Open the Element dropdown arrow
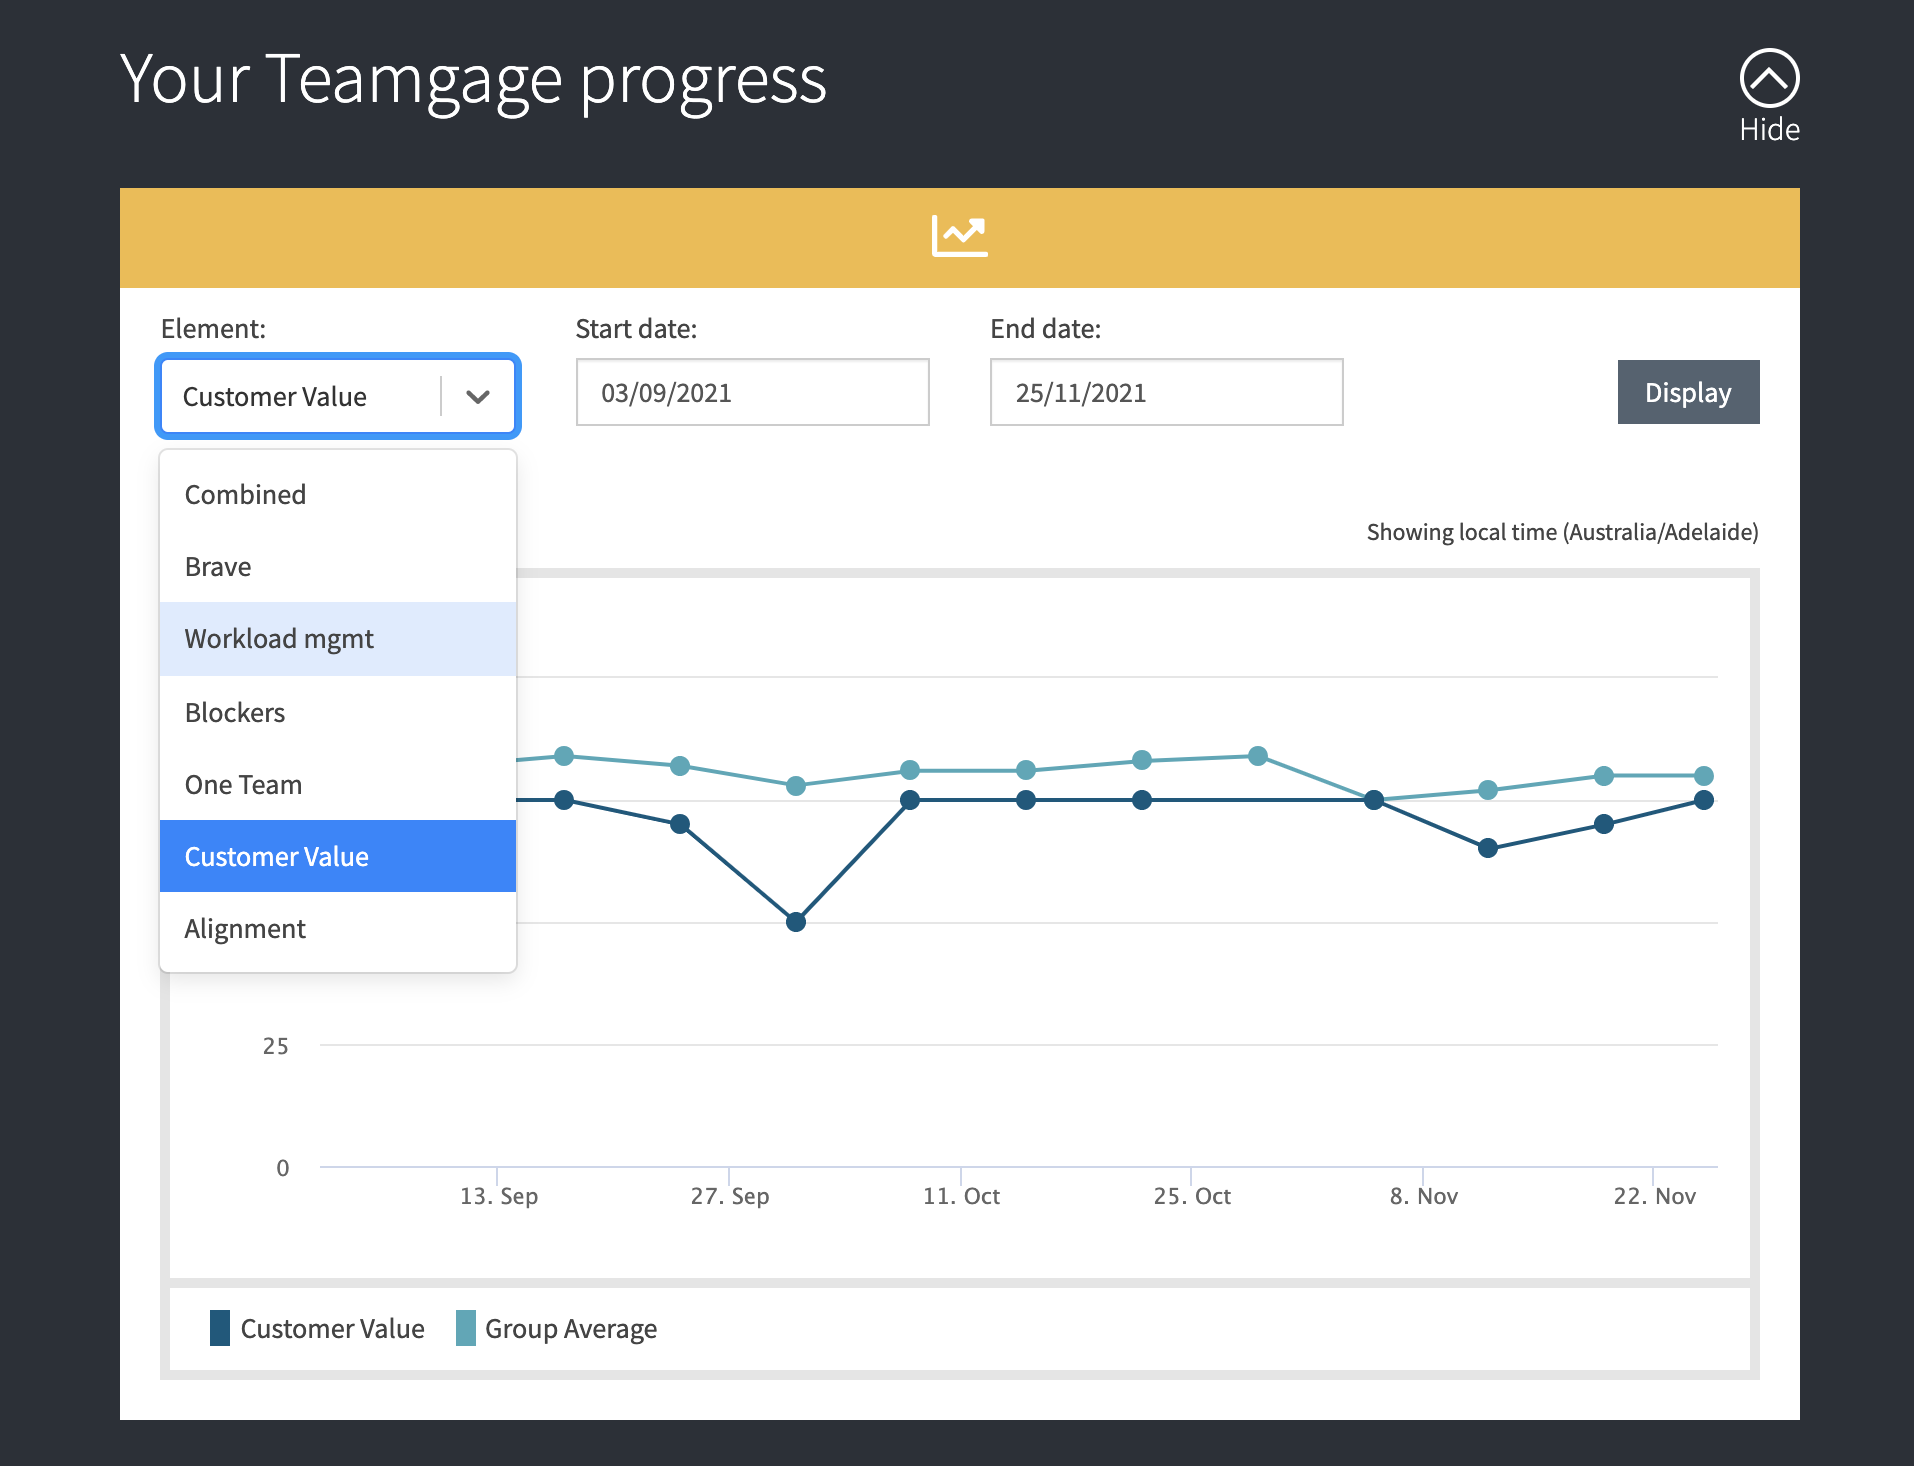1914x1466 pixels. point(478,397)
